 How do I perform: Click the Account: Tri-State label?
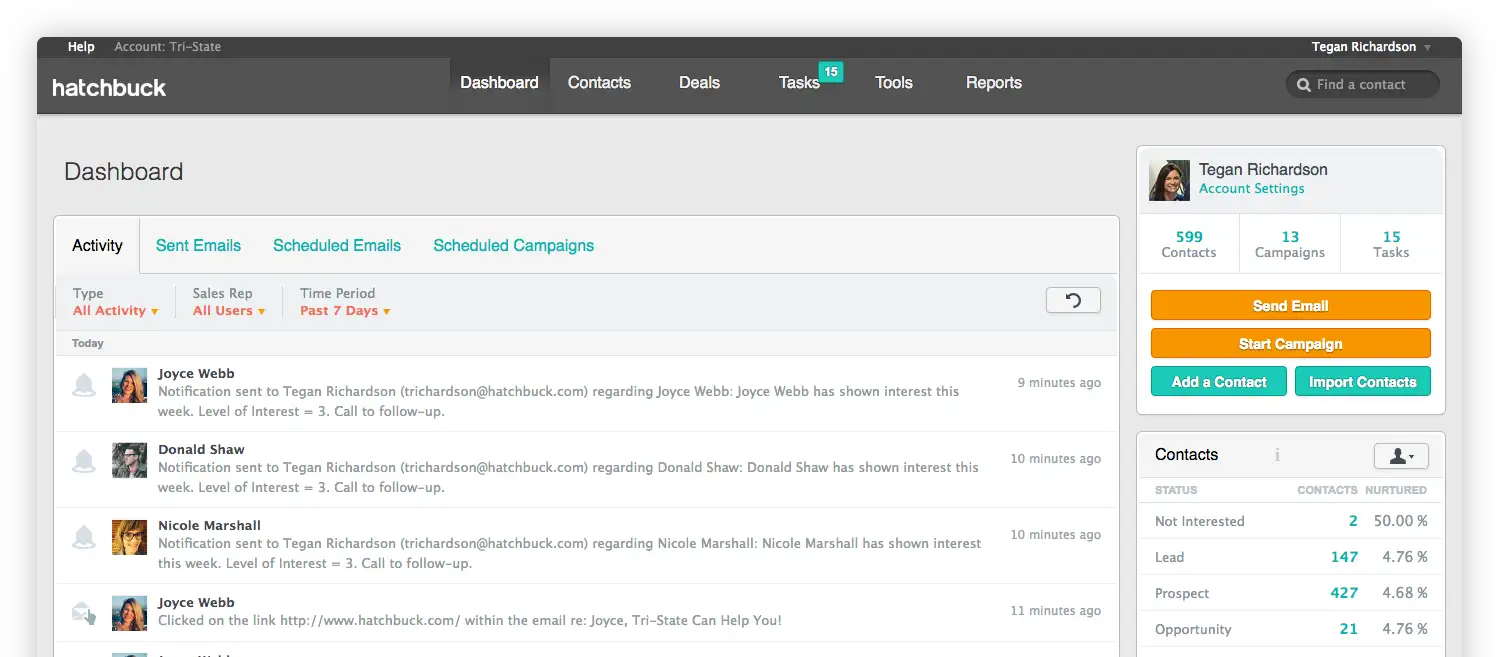[168, 47]
